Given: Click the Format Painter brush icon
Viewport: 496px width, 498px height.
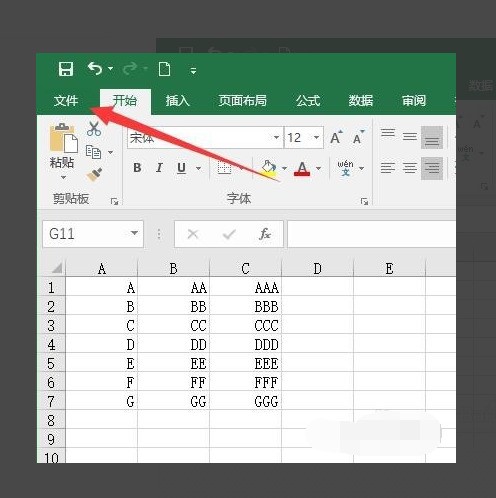Looking at the screenshot, I should 94,175.
